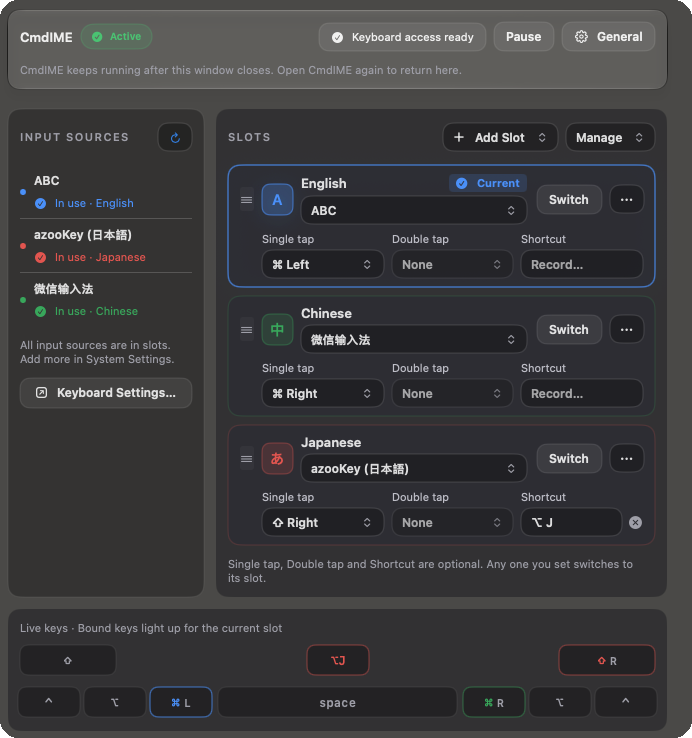Open Japanese slot azooKey source dropdown
The width and height of the screenshot is (692, 738).
(414, 468)
